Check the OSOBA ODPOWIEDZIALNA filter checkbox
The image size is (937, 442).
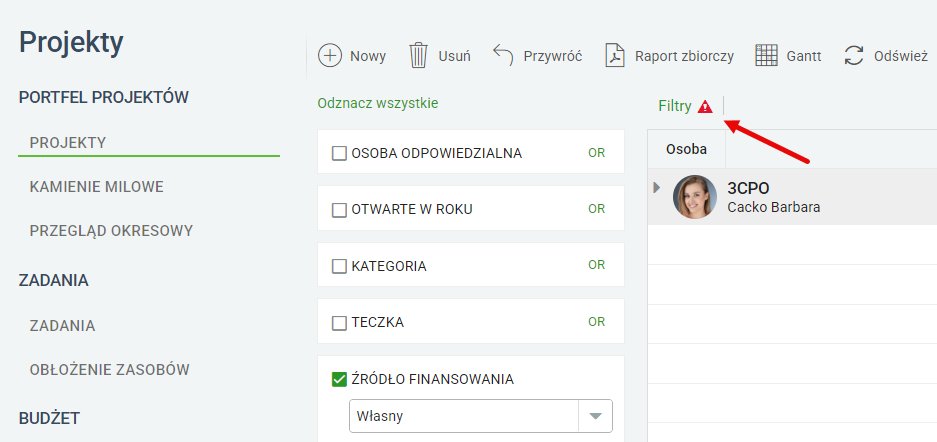click(339, 154)
